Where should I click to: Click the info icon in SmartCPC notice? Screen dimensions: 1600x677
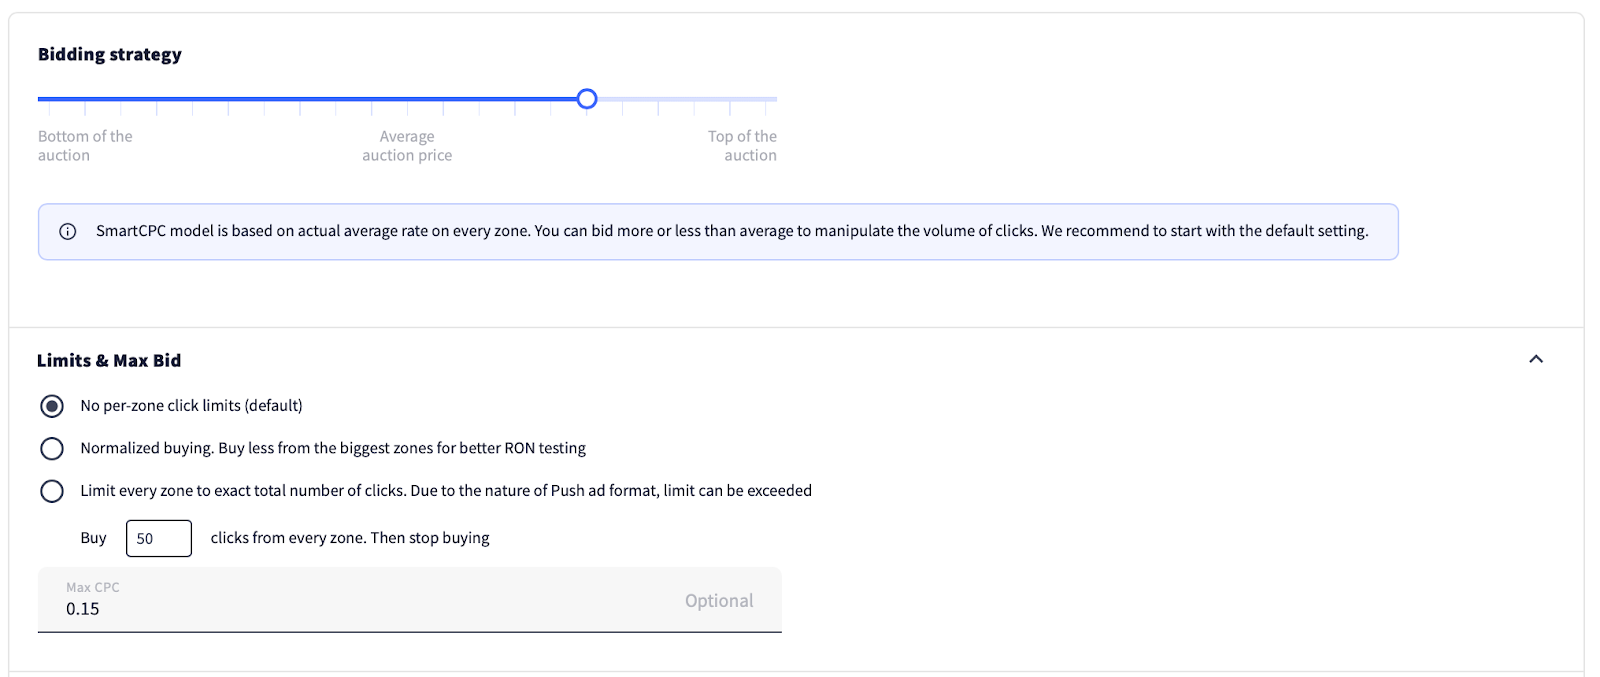68,232
